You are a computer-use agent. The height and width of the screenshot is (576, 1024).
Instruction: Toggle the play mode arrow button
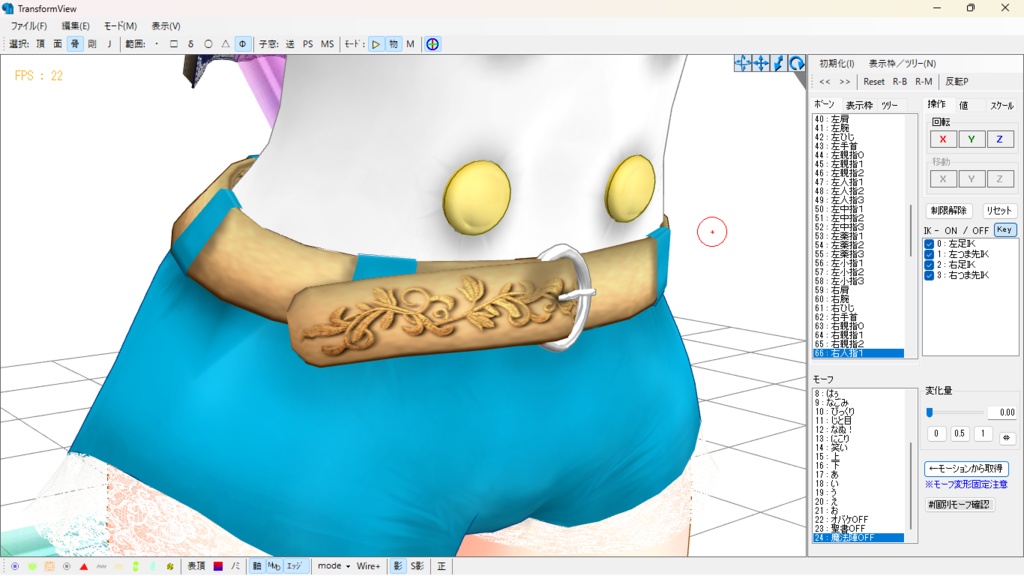(x=376, y=44)
